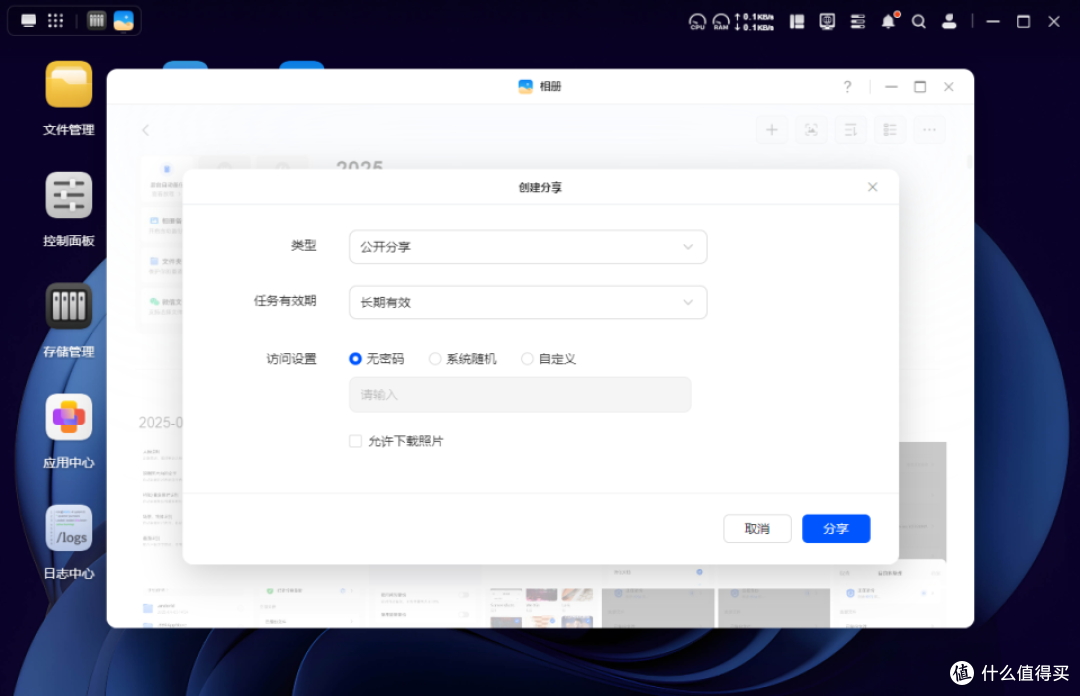The width and height of the screenshot is (1080, 696).
Task: Select the 自定义 radio option
Action: click(x=527, y=359)
